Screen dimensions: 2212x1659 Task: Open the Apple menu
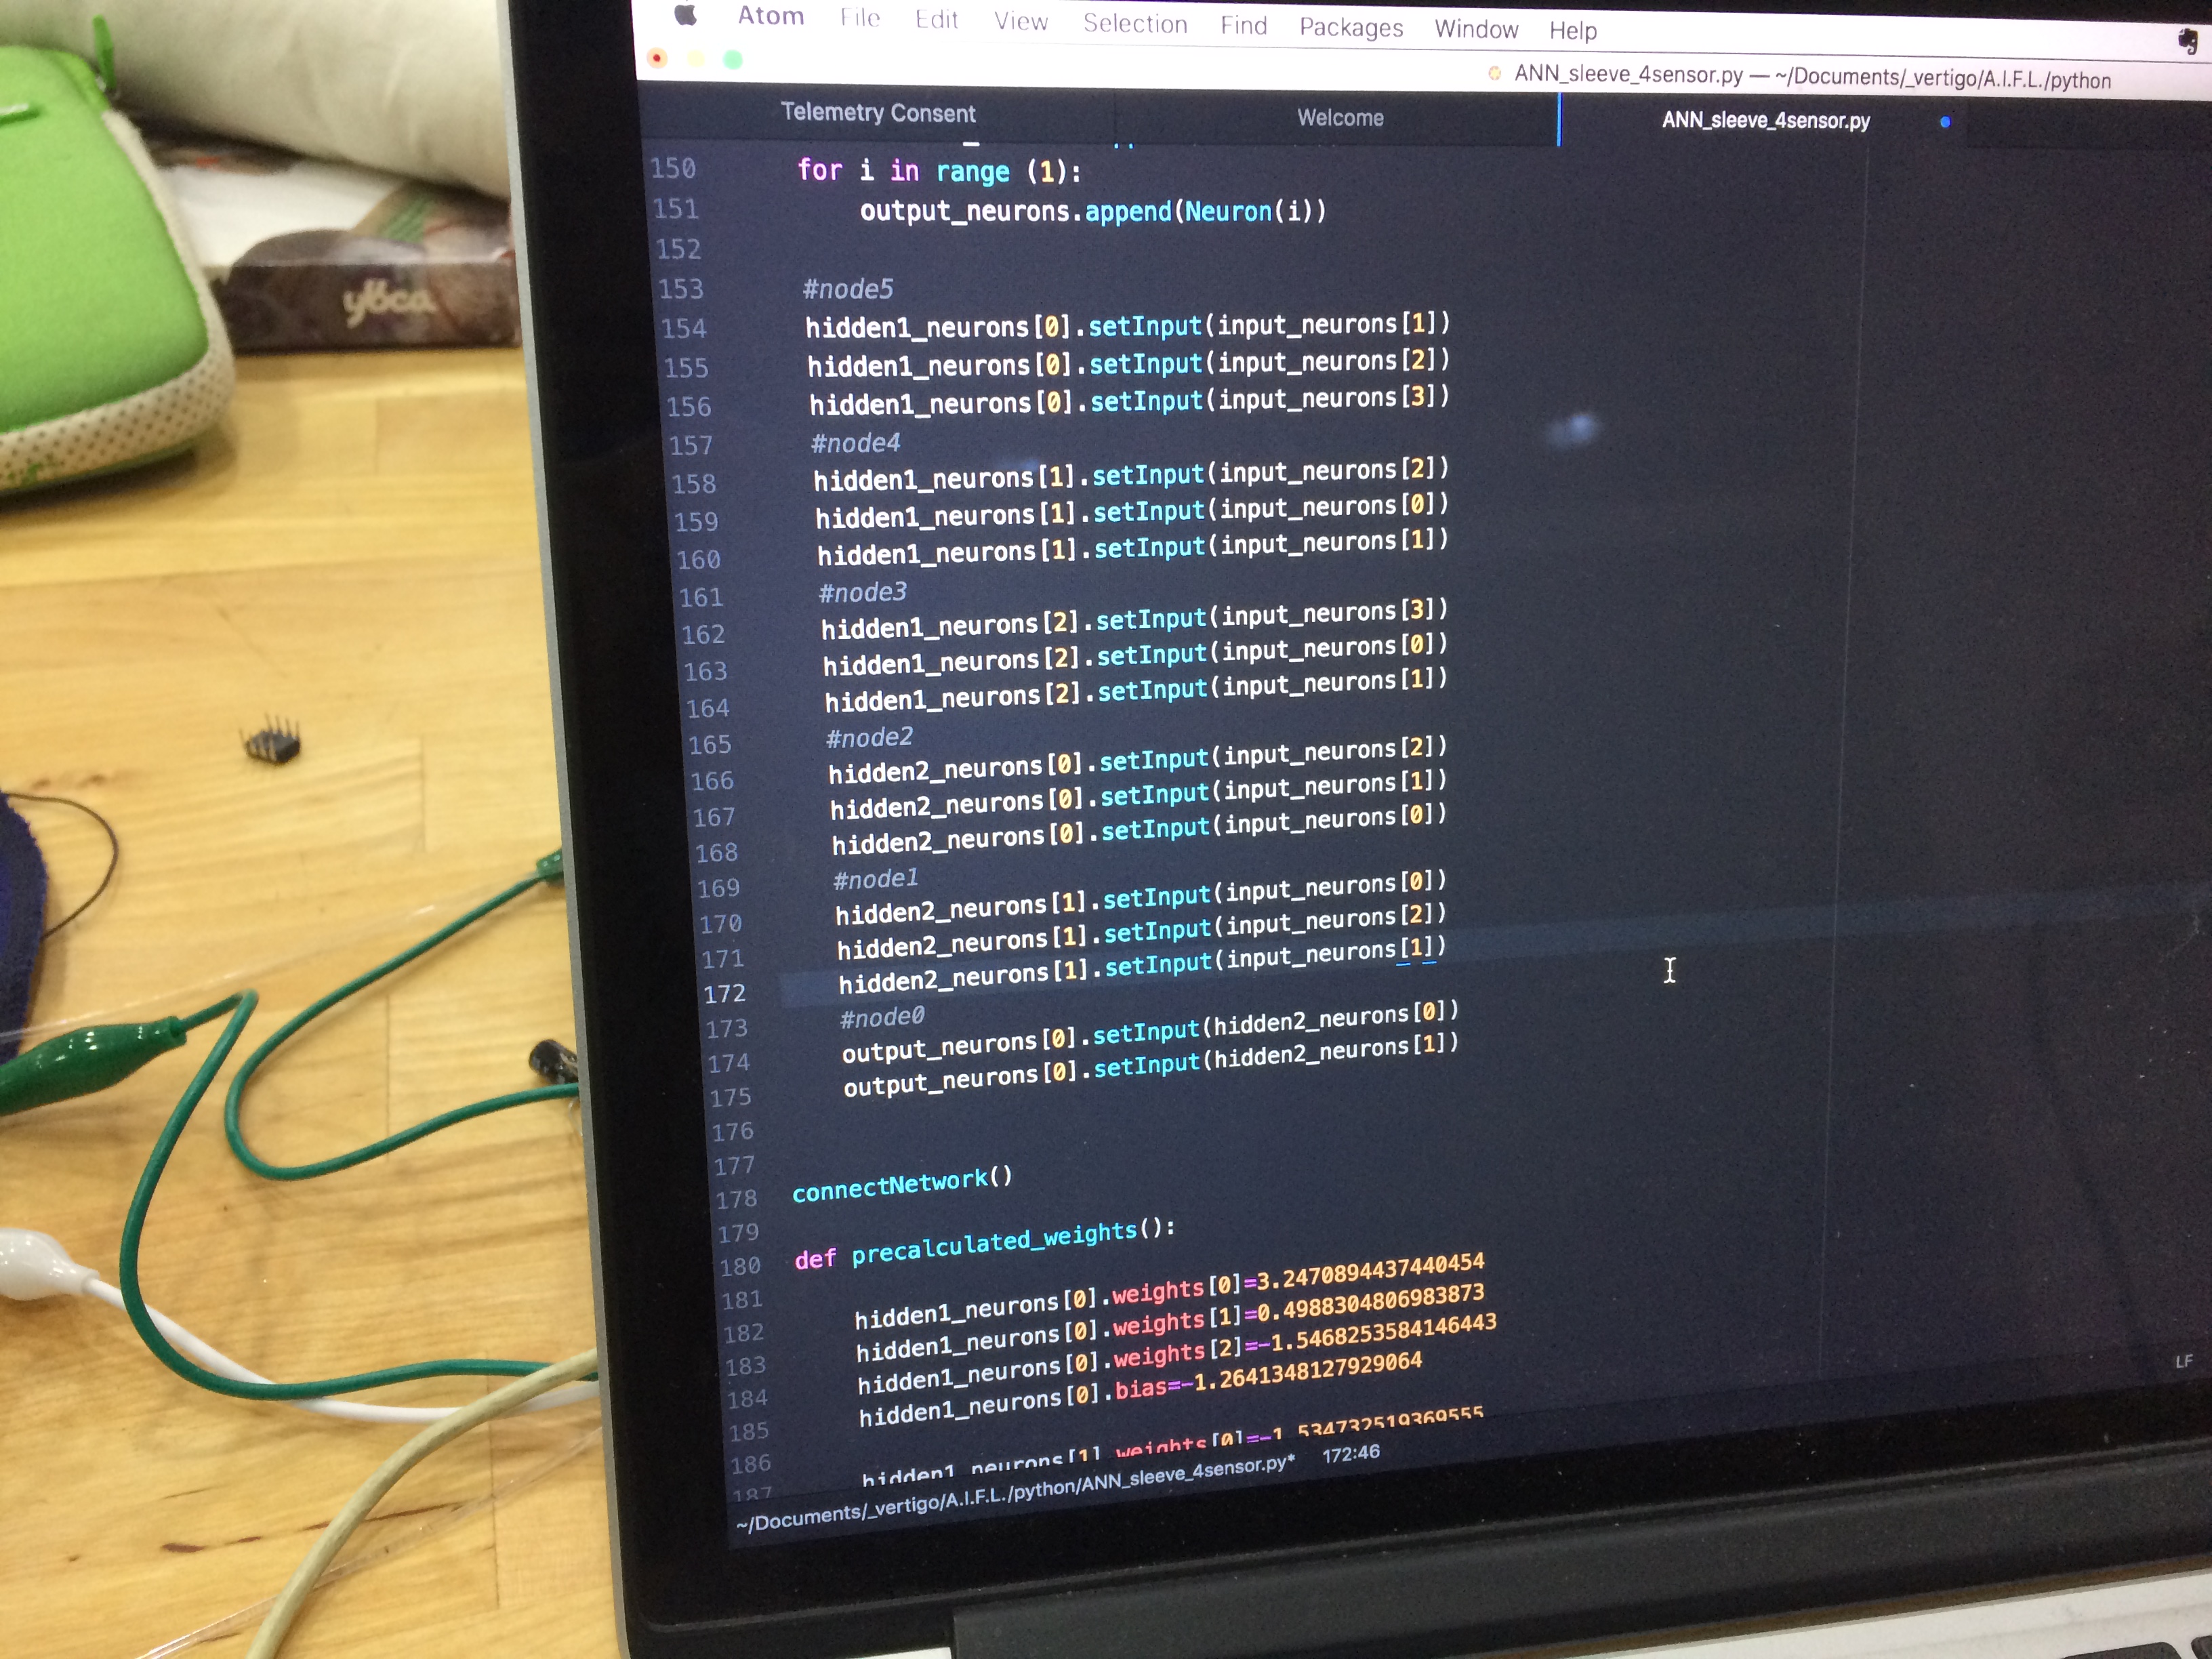click(685, 14)
